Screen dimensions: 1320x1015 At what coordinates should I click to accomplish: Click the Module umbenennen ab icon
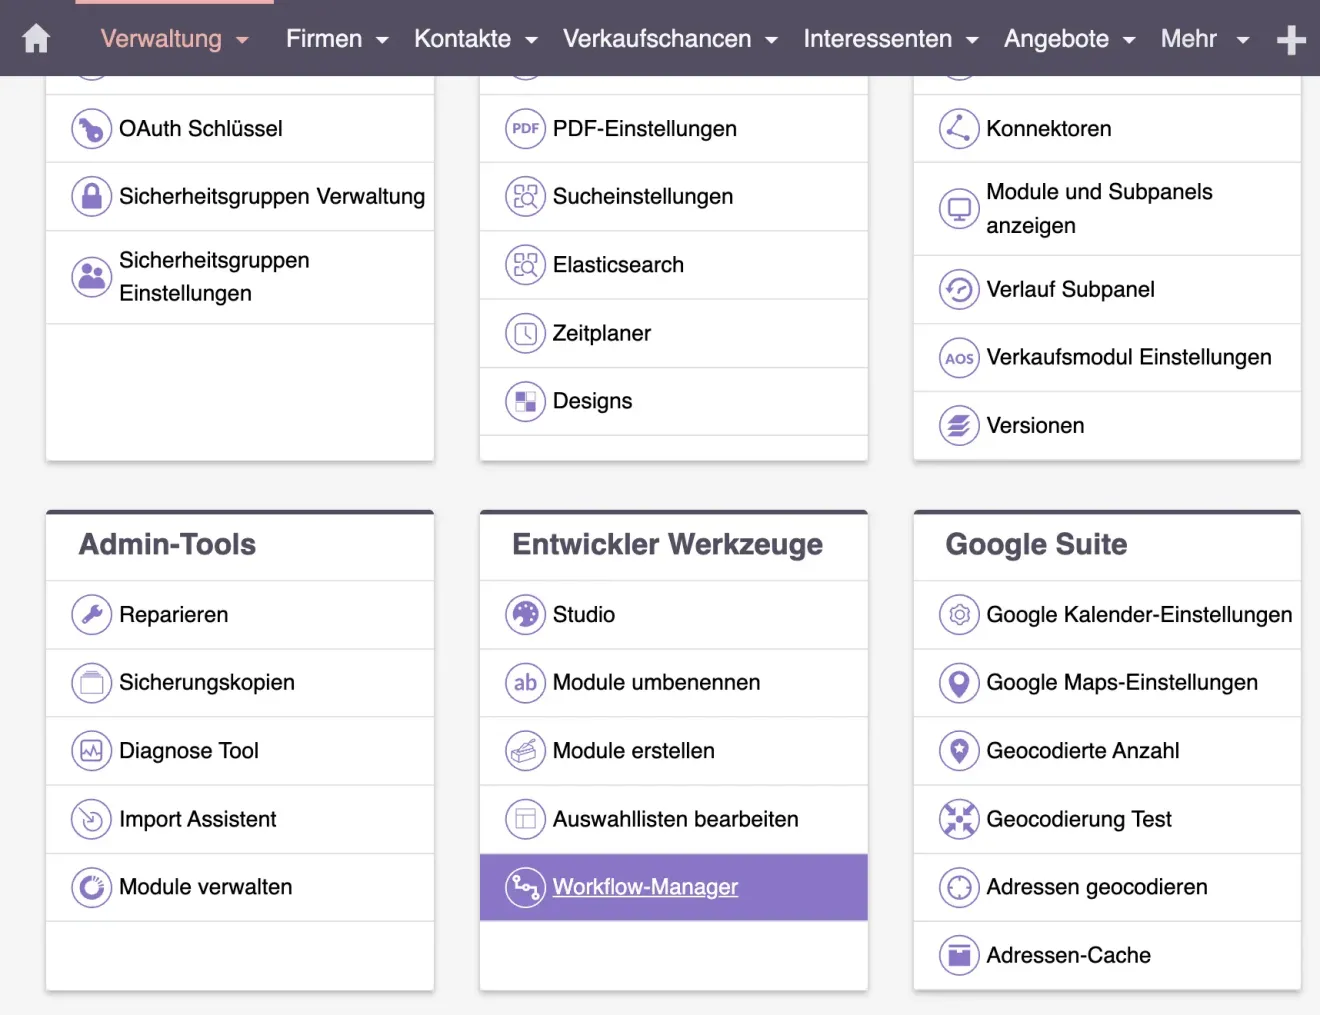pyautogui.click(x=525, y=683)
